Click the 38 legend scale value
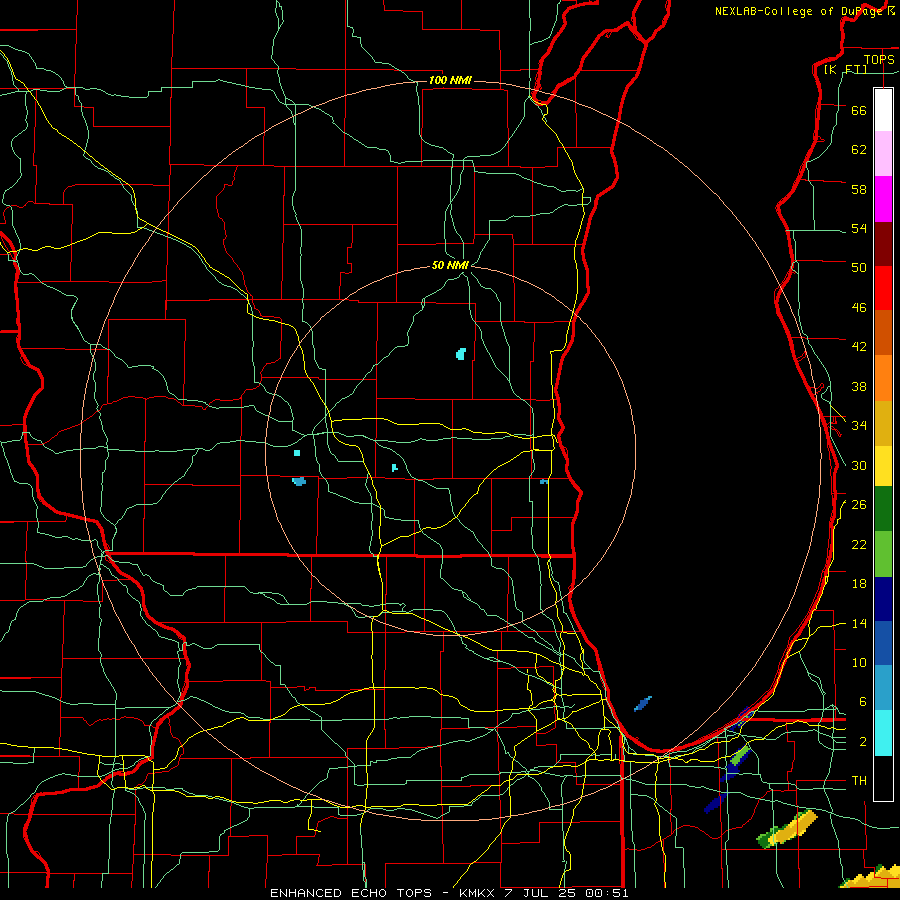 (x=859, y=386)
